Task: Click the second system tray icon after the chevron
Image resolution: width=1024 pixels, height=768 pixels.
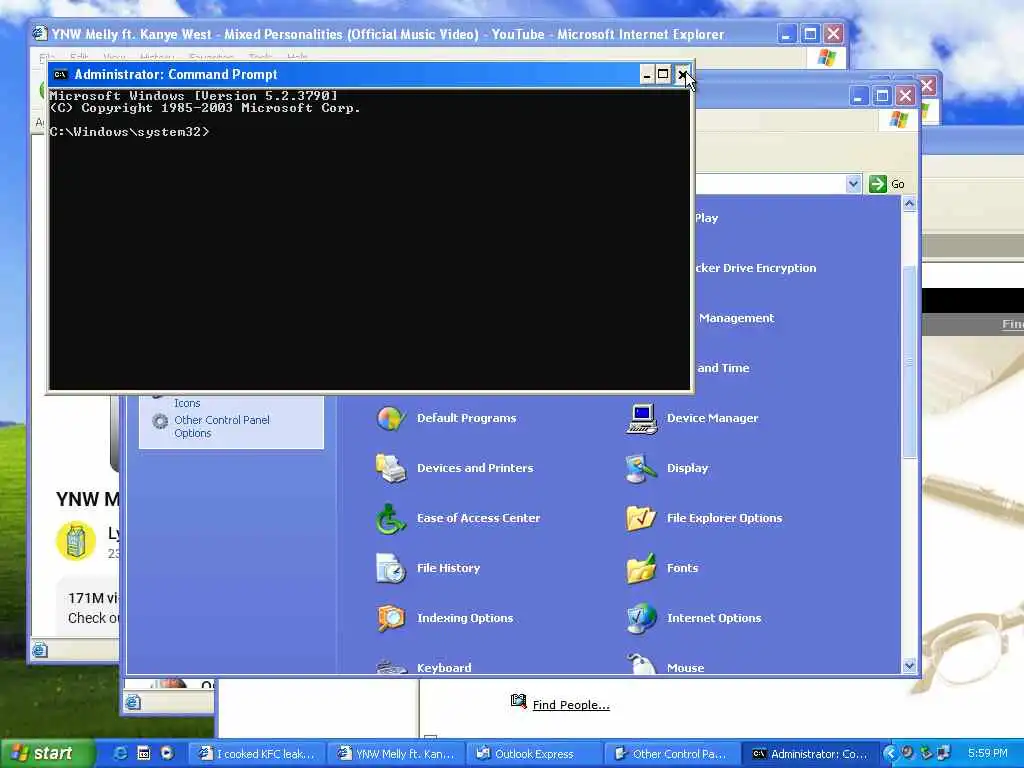Action: pos(925,753)
